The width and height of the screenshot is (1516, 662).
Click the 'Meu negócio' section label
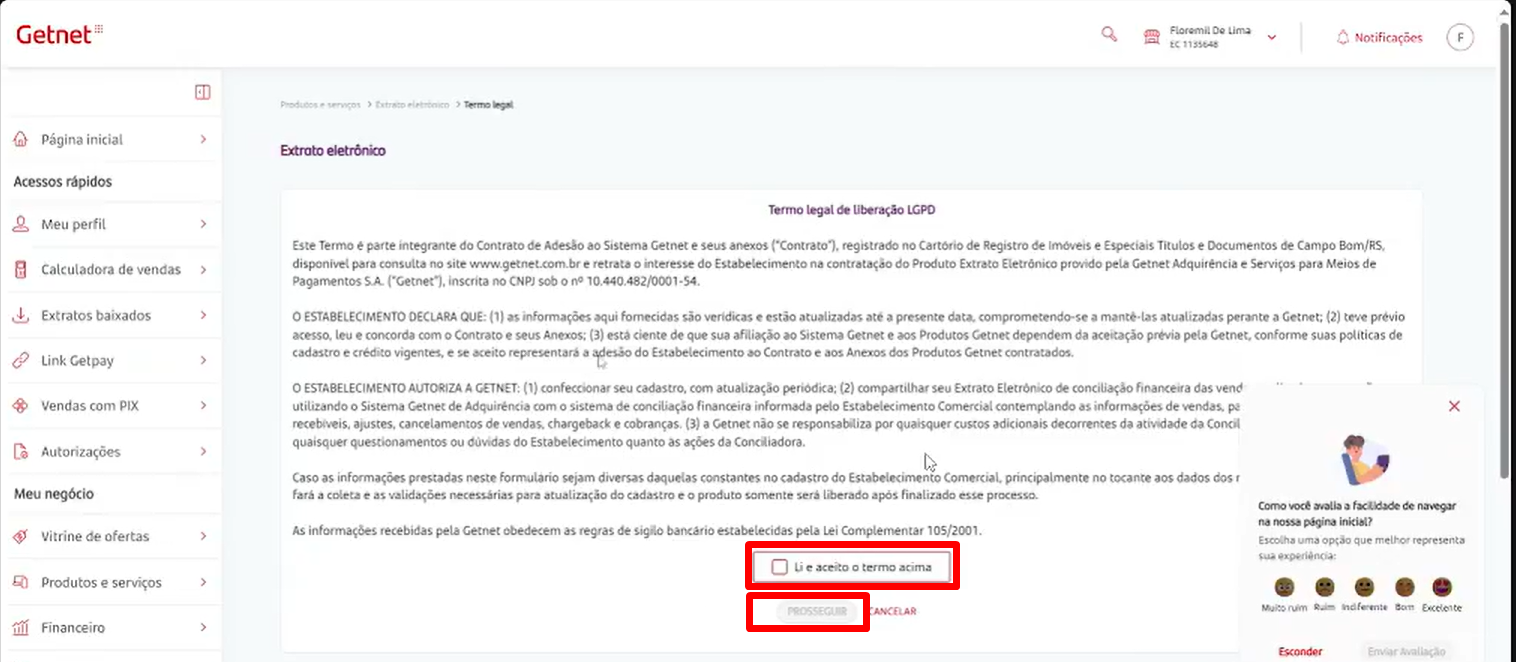coord(52,494)
